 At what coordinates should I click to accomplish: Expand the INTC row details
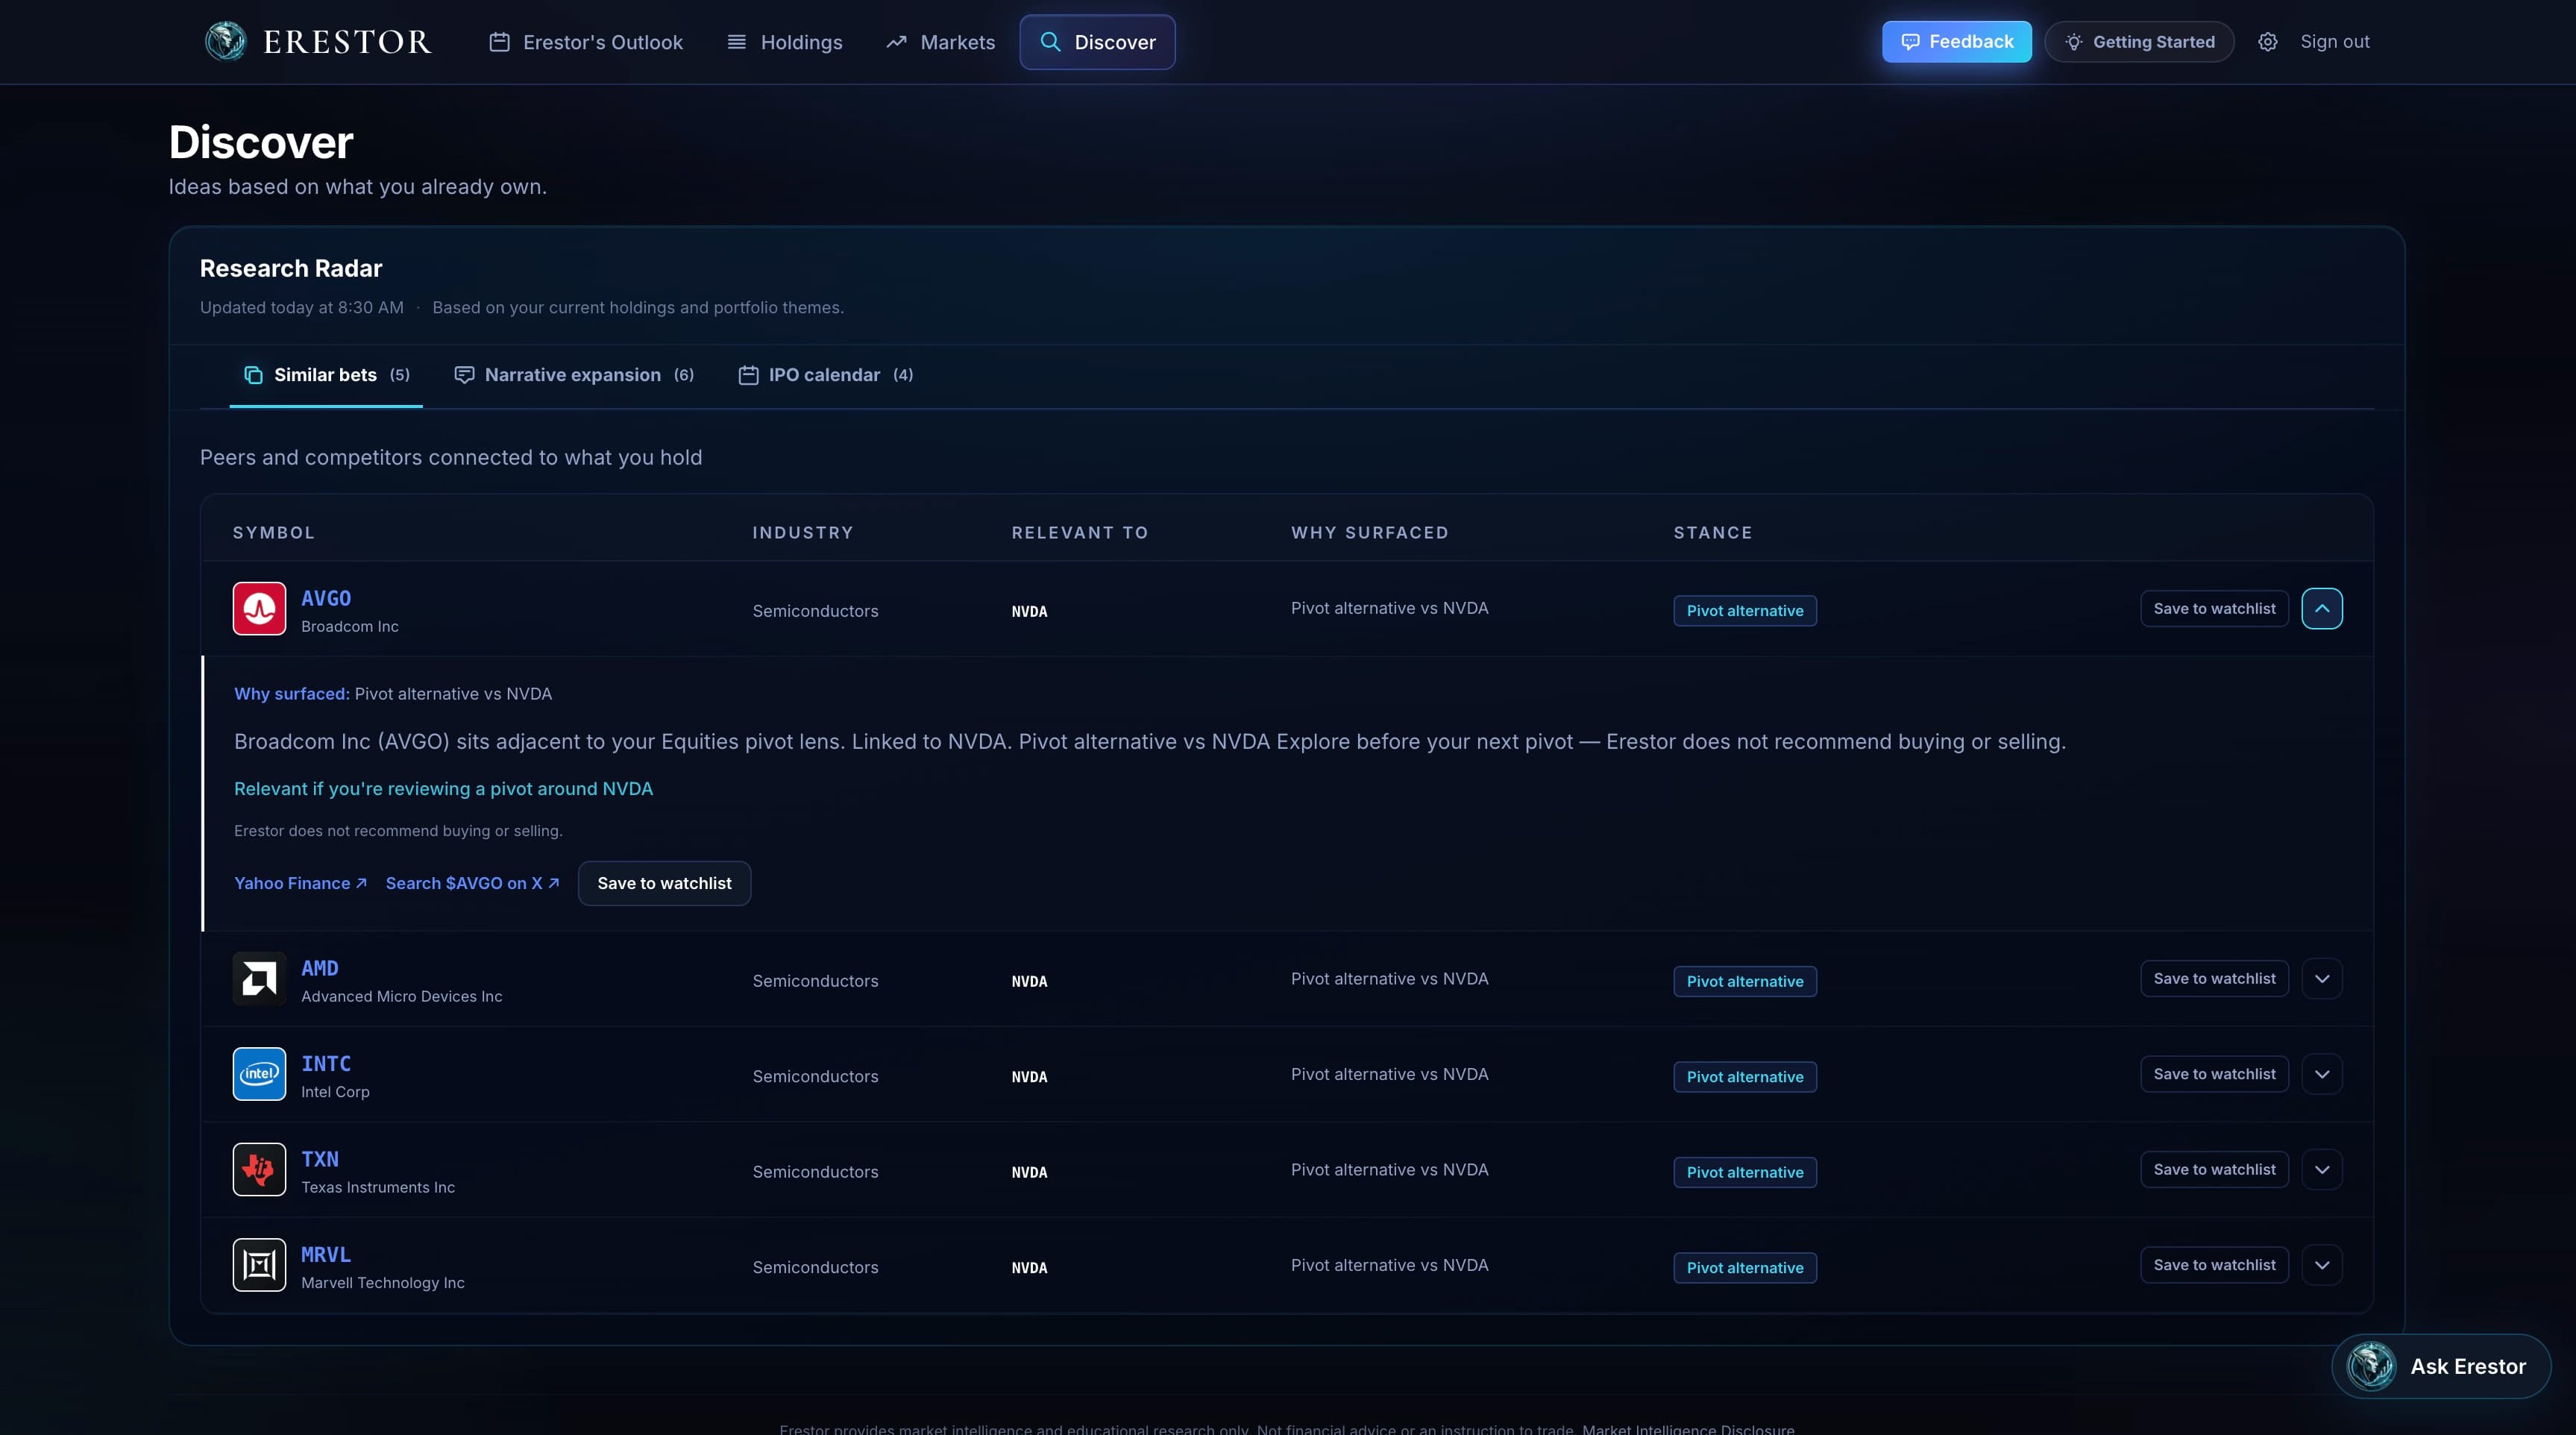2322,1074
